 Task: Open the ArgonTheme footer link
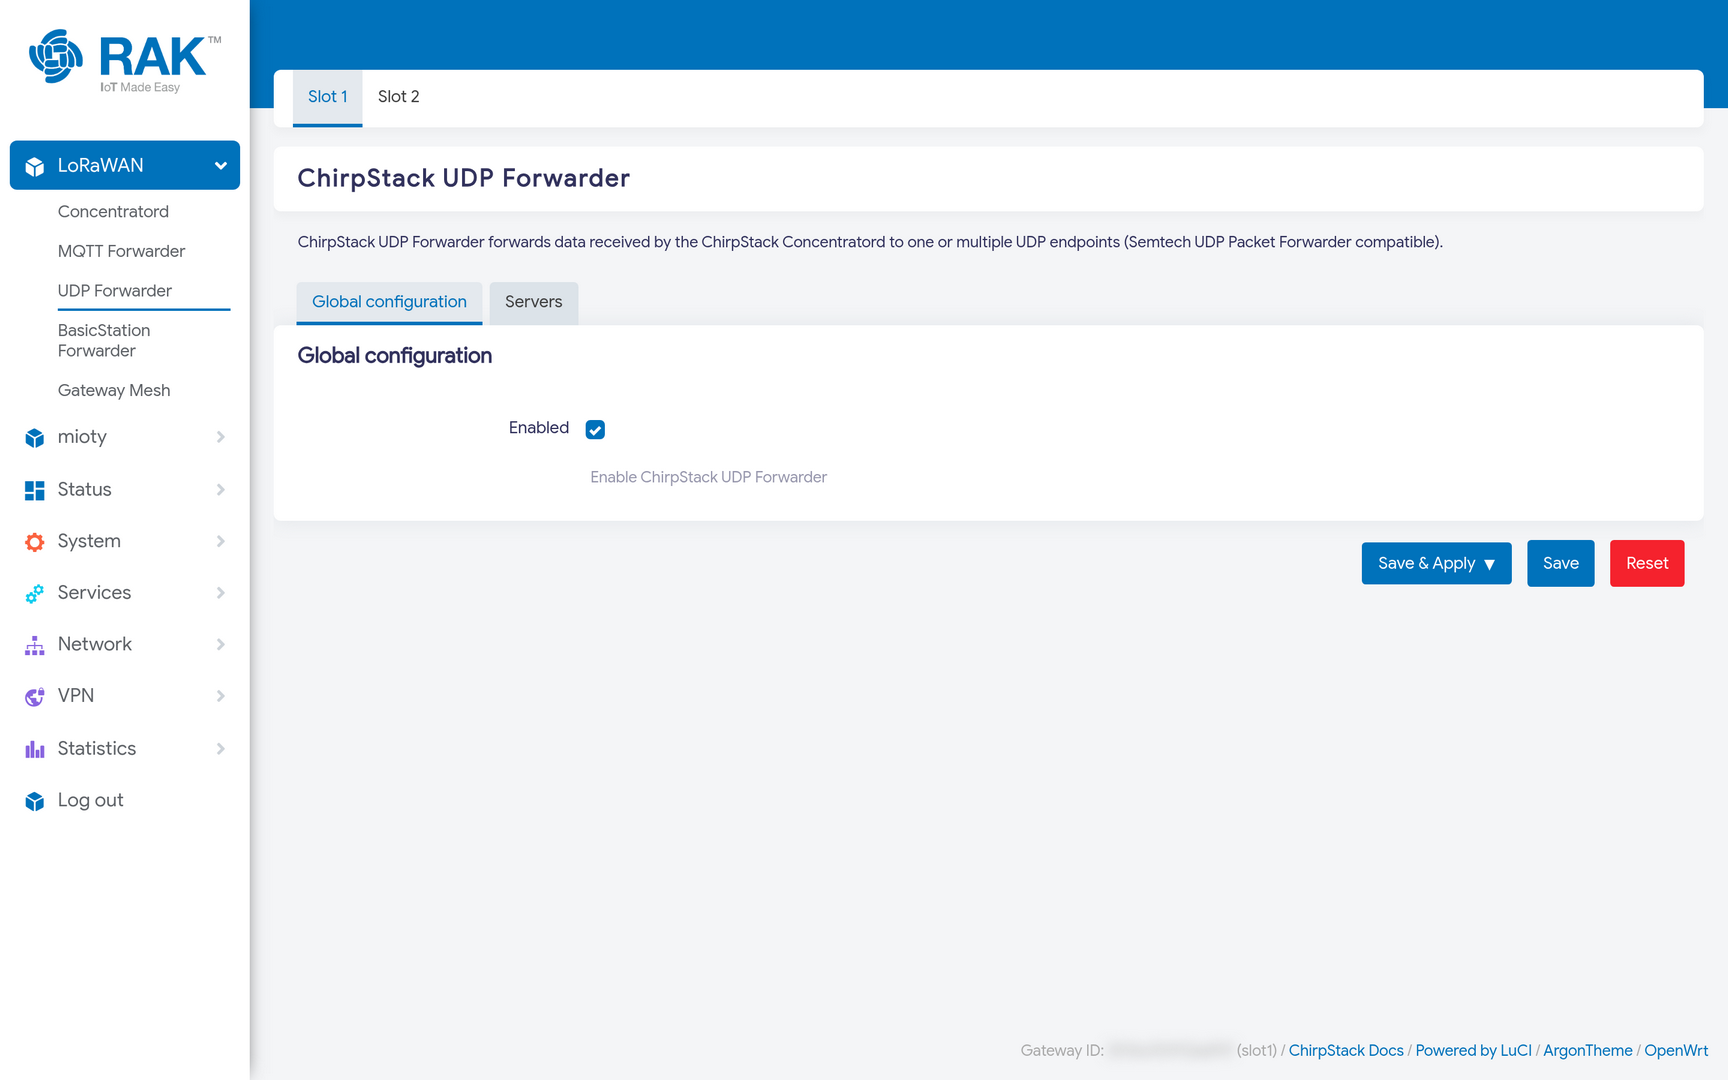pos(1587,1050)
